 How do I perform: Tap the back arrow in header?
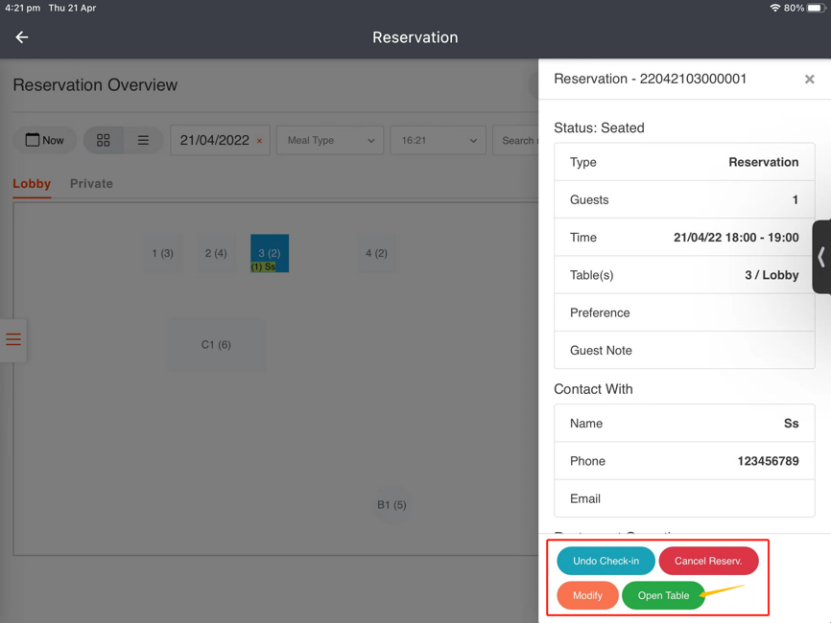click(x=22, y=37)
